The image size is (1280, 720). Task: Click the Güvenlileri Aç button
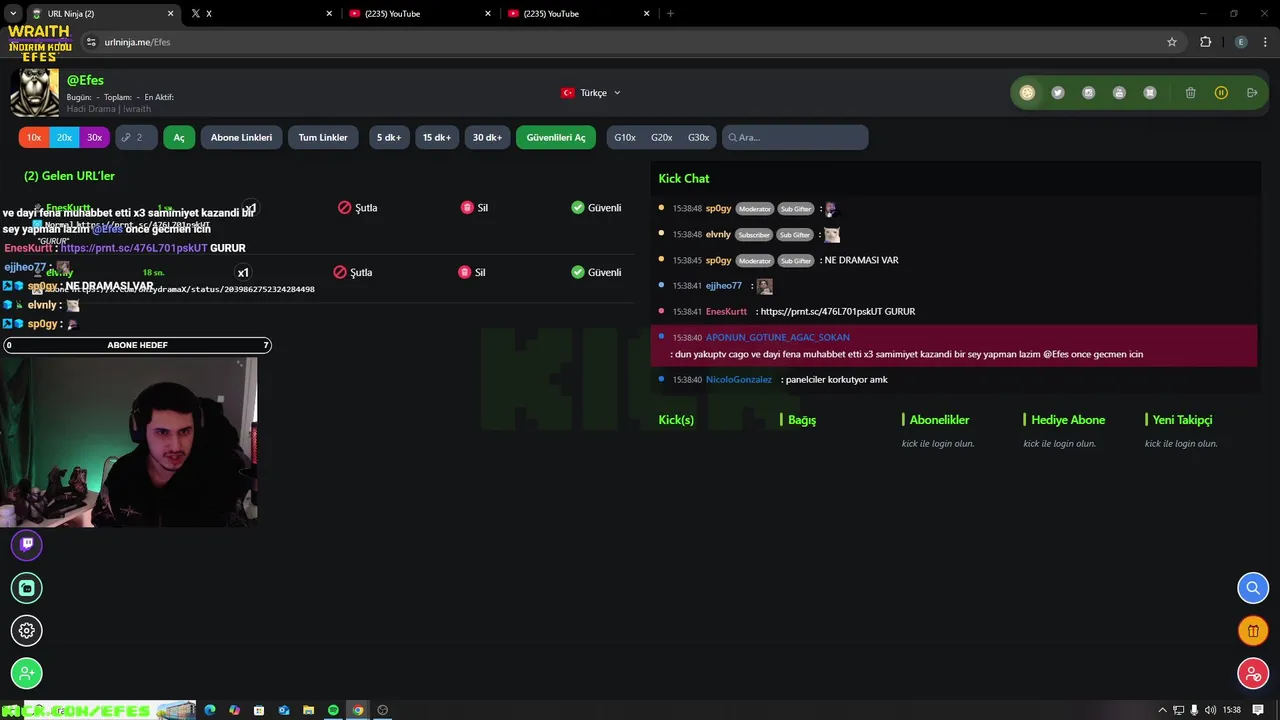click(x=556, y=138)
